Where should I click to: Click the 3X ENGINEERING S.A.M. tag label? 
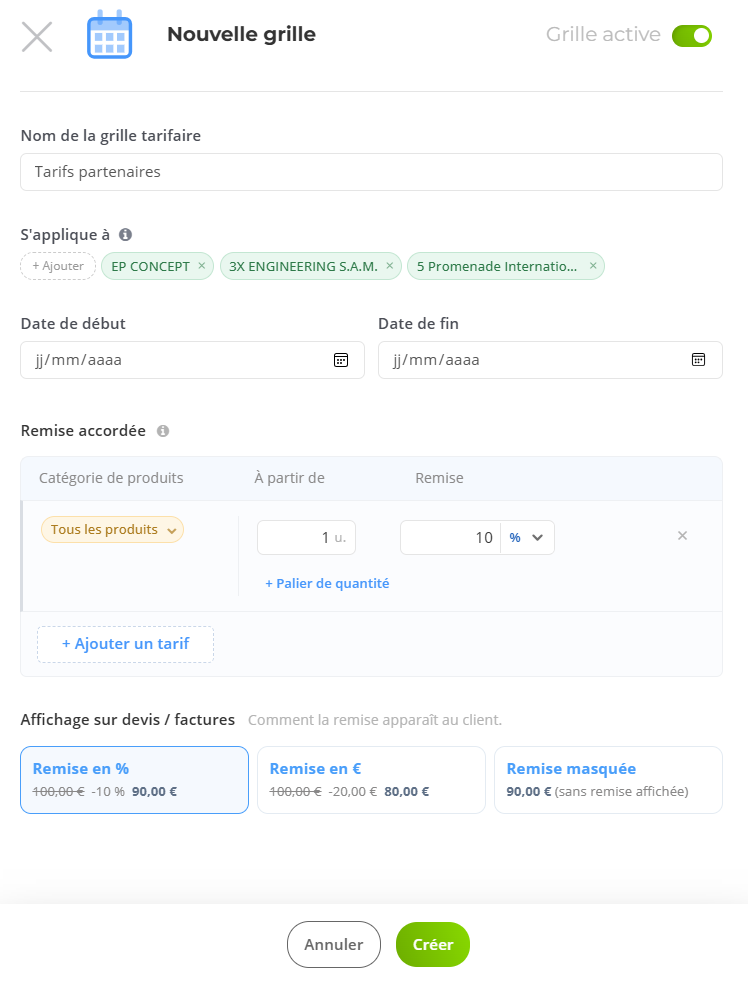click(303, 266)
